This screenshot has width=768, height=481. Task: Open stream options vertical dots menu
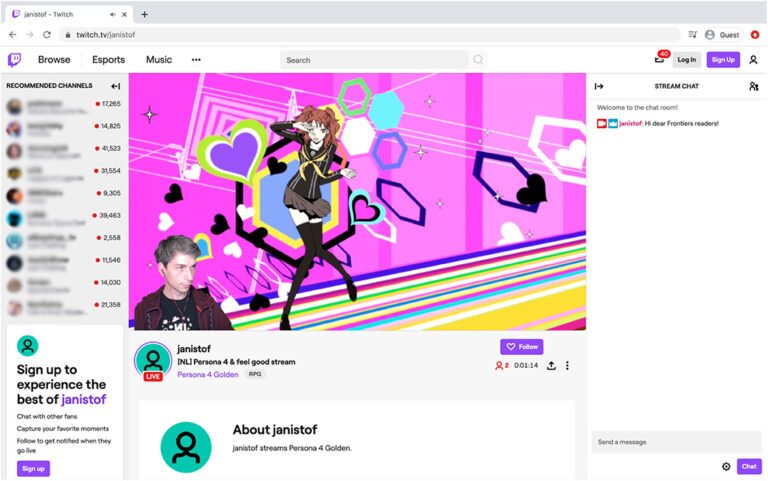(567, 366)
